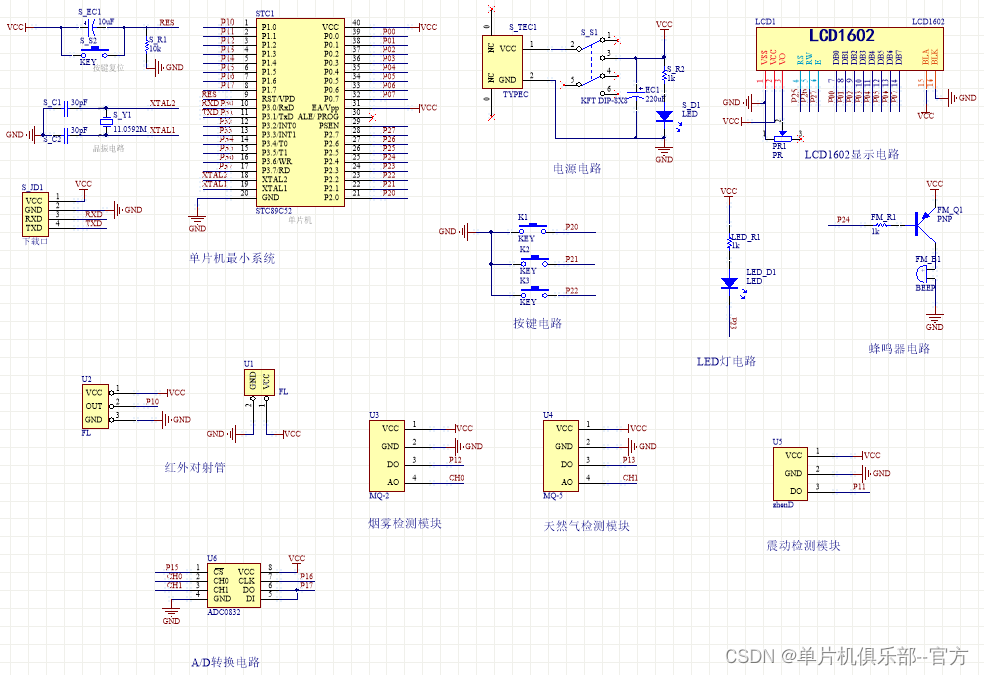The width and height of the screenshot is (984, 675).
Task: Click the 11.0592M crystal frequency value
Action: [x=130, y=129]
